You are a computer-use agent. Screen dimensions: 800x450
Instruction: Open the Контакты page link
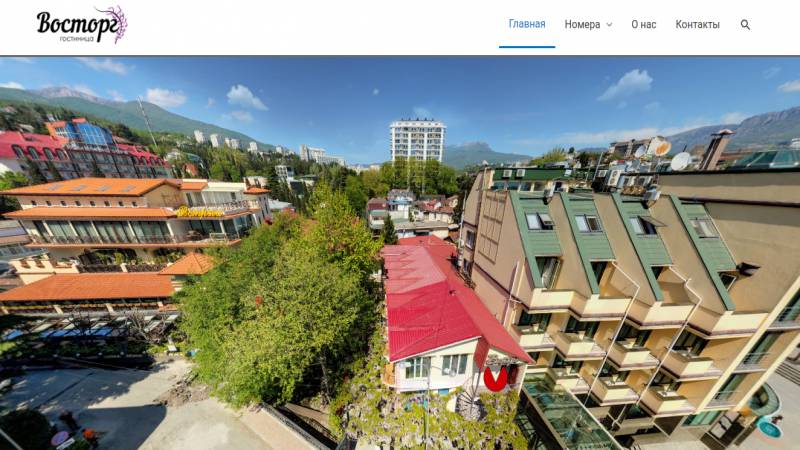click(x=697, y=24)
